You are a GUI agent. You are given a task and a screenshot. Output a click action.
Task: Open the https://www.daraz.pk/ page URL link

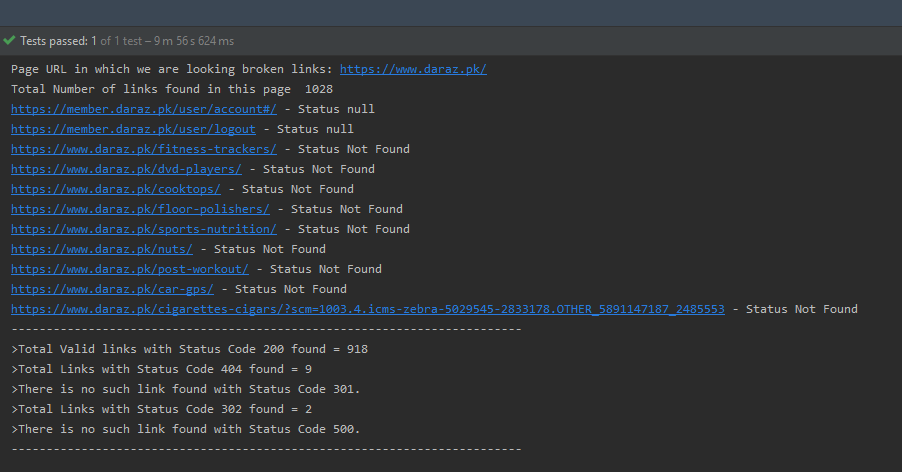point(413,69)
